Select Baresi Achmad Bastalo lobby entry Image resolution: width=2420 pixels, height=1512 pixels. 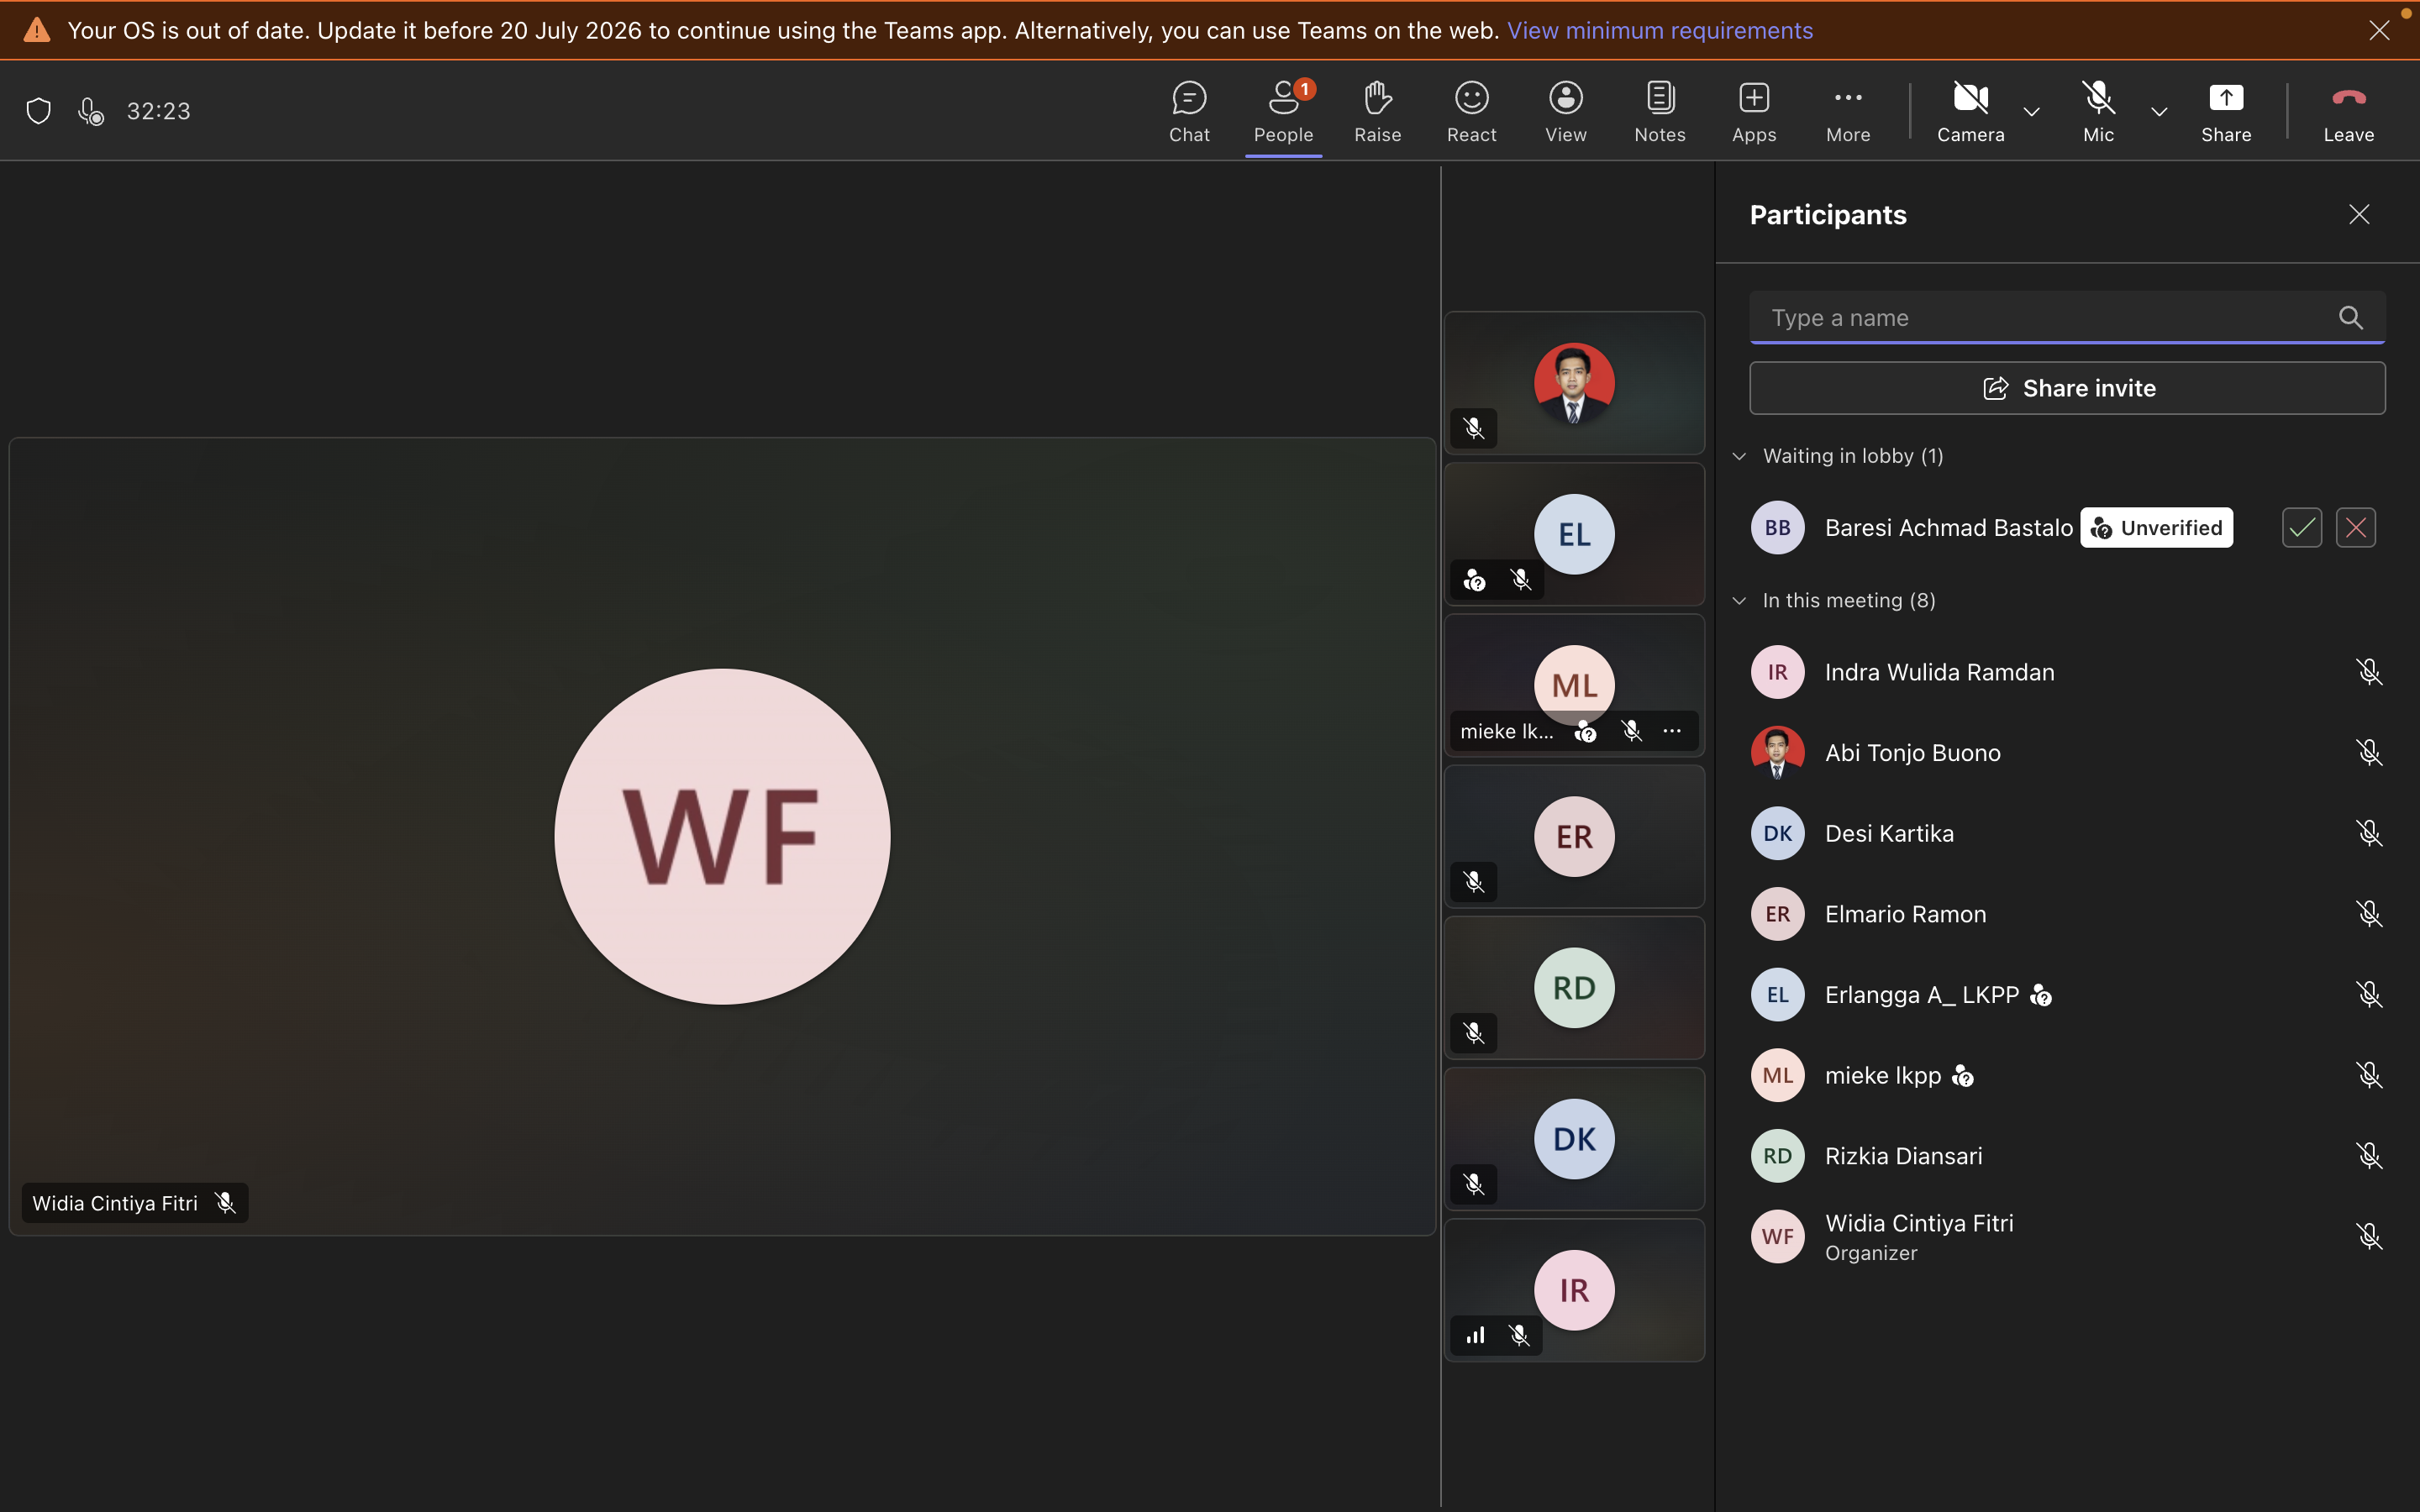(2067, 527)
